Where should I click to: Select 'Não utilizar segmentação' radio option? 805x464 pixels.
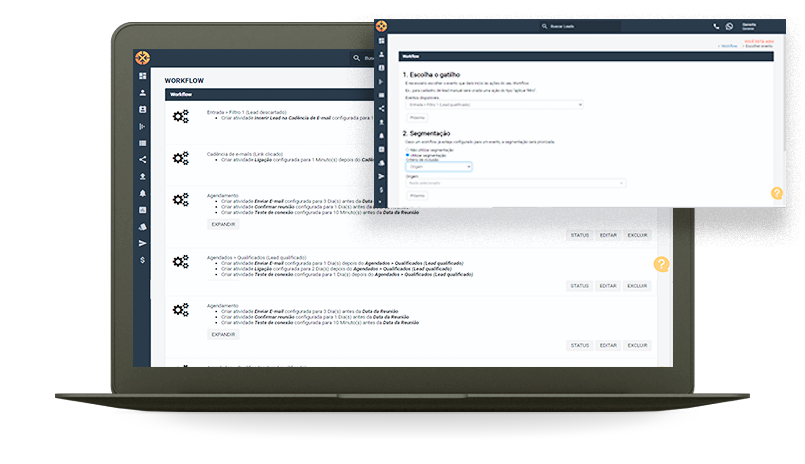[x=405, y=150]
